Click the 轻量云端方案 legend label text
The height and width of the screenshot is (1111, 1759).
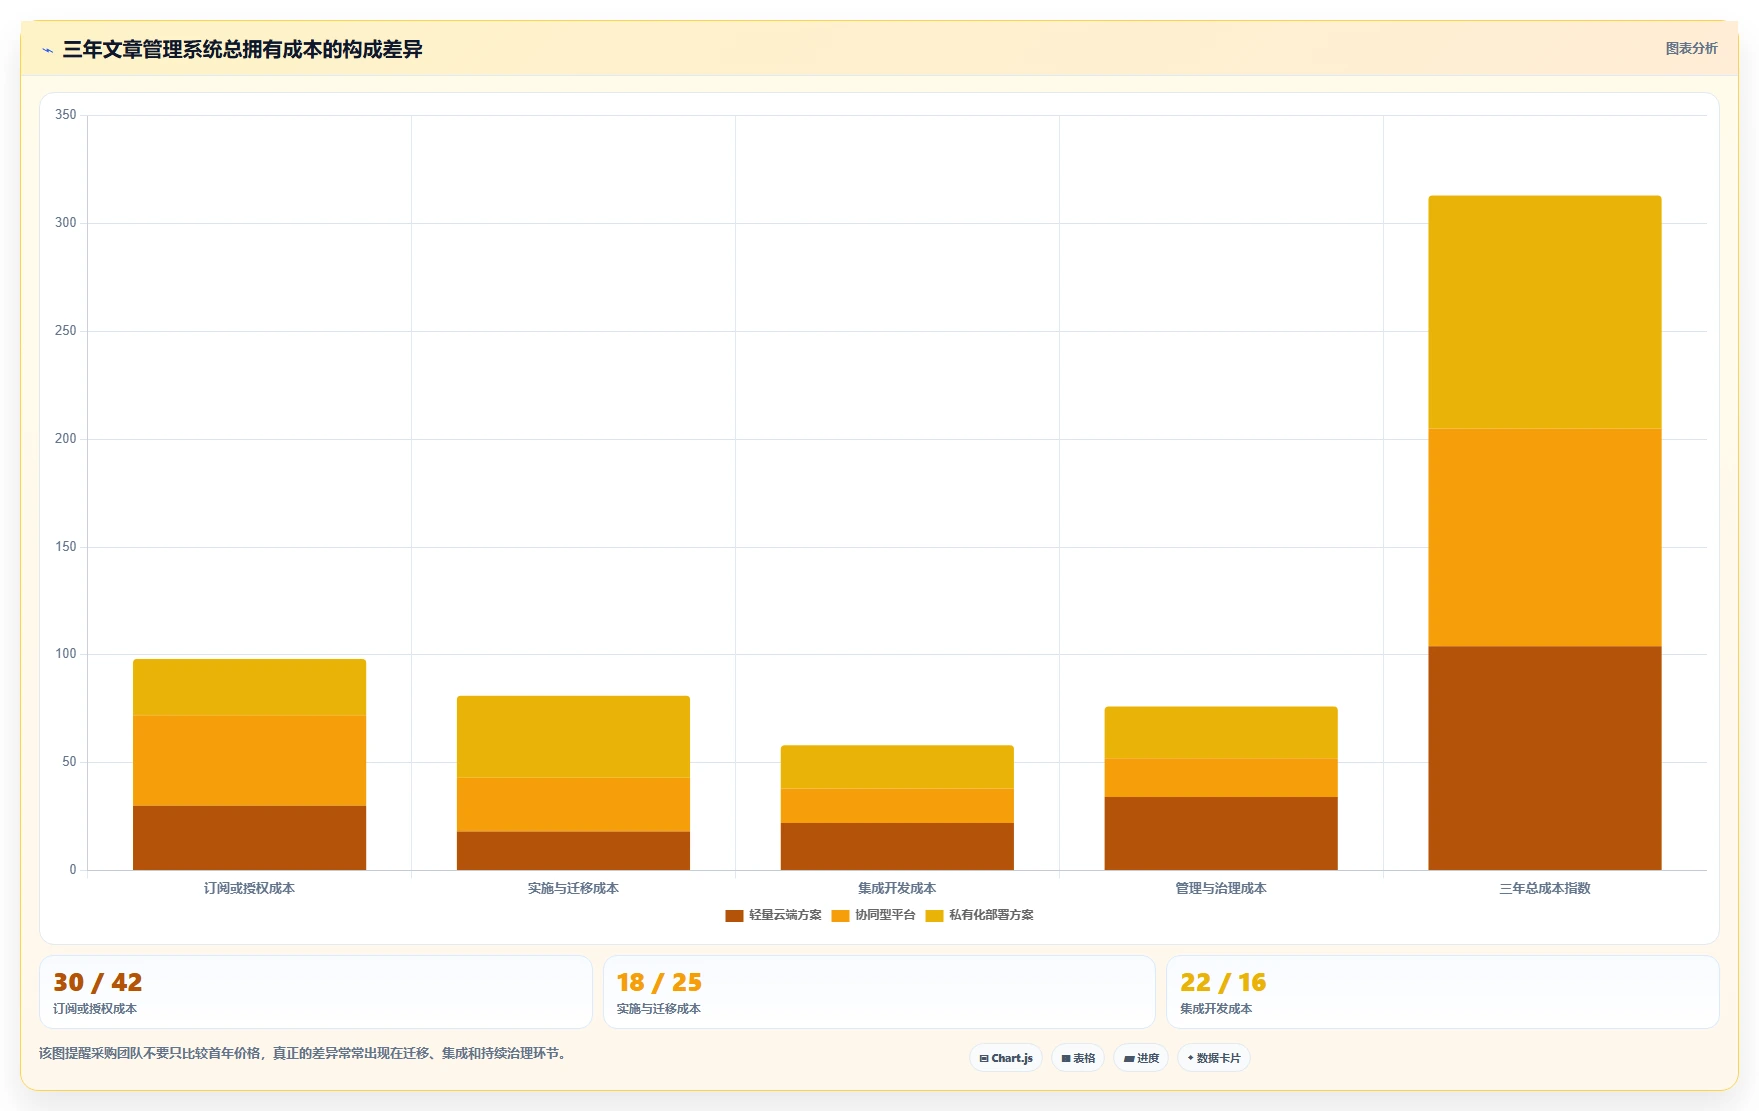tap(785, 915)
